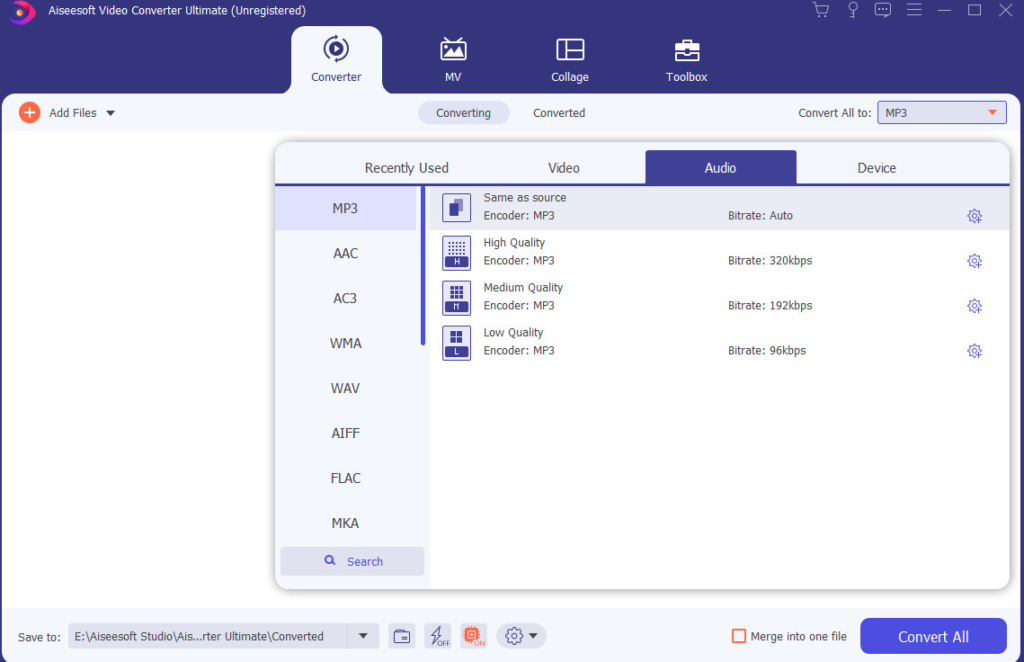Click the Search bar in the format list
The width and height of the screenshot is (1024, 662).
click(x=352, y=561)
